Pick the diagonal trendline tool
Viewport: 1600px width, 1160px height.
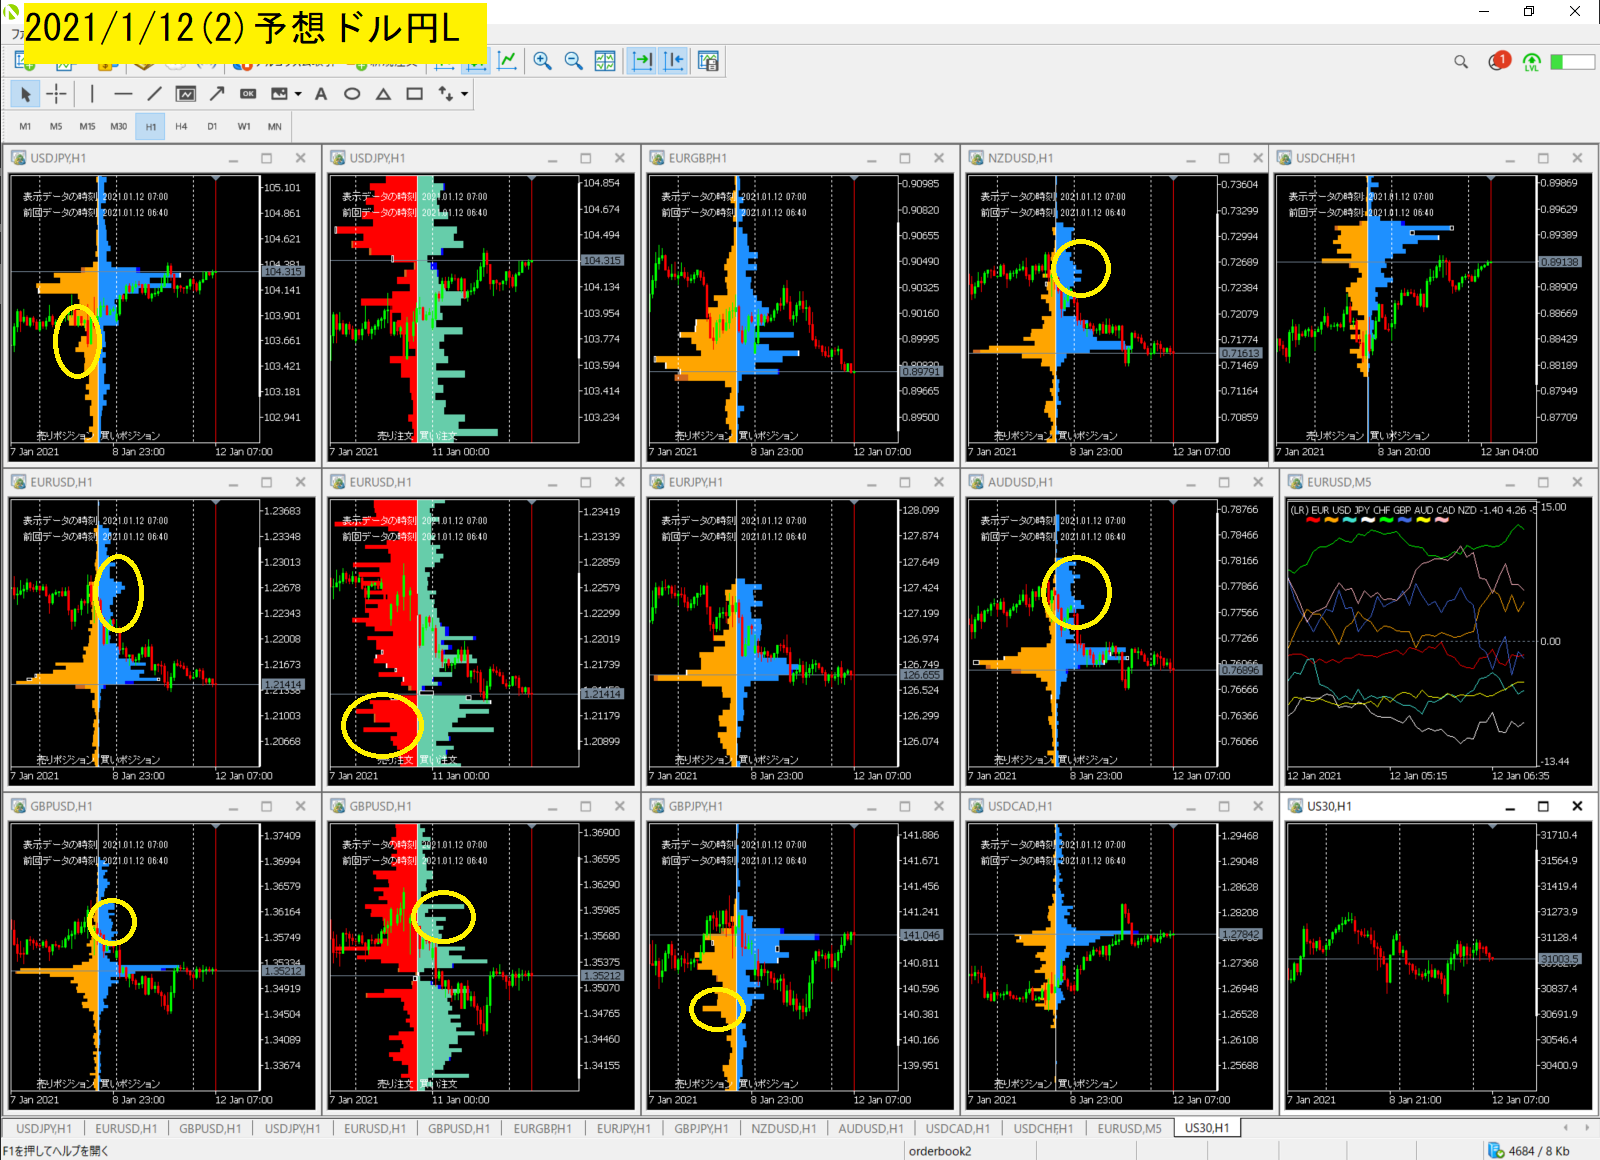click(x=154, y=94)
